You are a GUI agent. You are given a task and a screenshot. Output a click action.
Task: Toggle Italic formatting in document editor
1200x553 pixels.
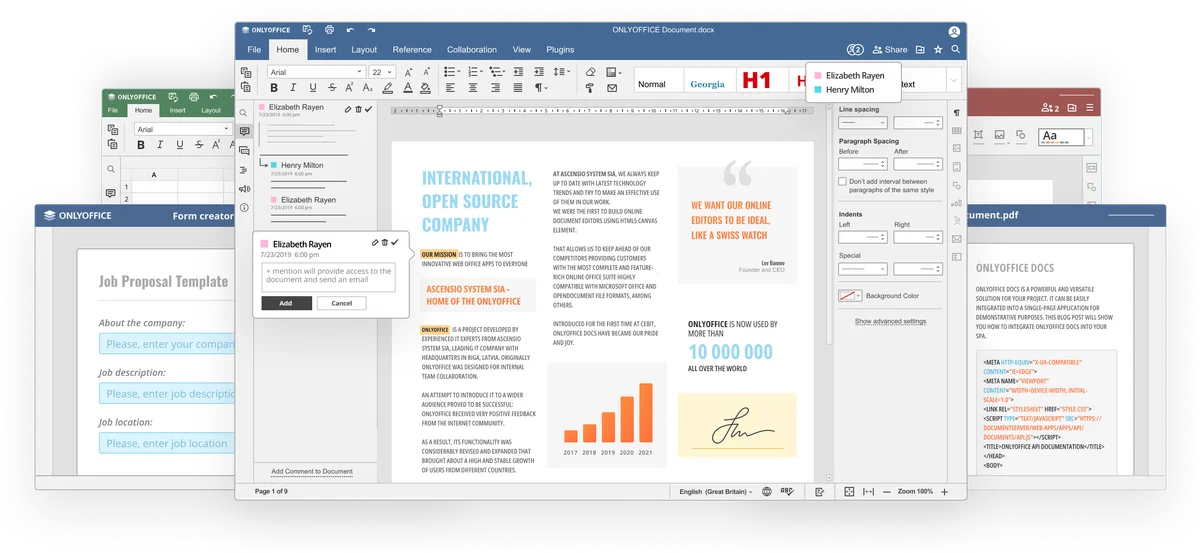[x=293, y=88]
